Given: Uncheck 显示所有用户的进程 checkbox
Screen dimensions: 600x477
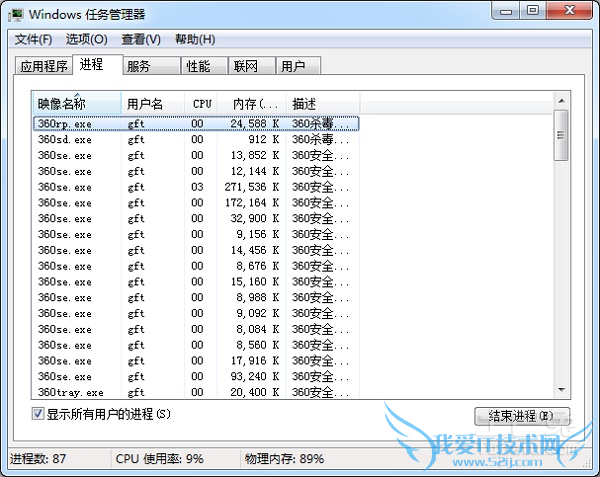Looking at the screenshot, I should pos(38,414).
